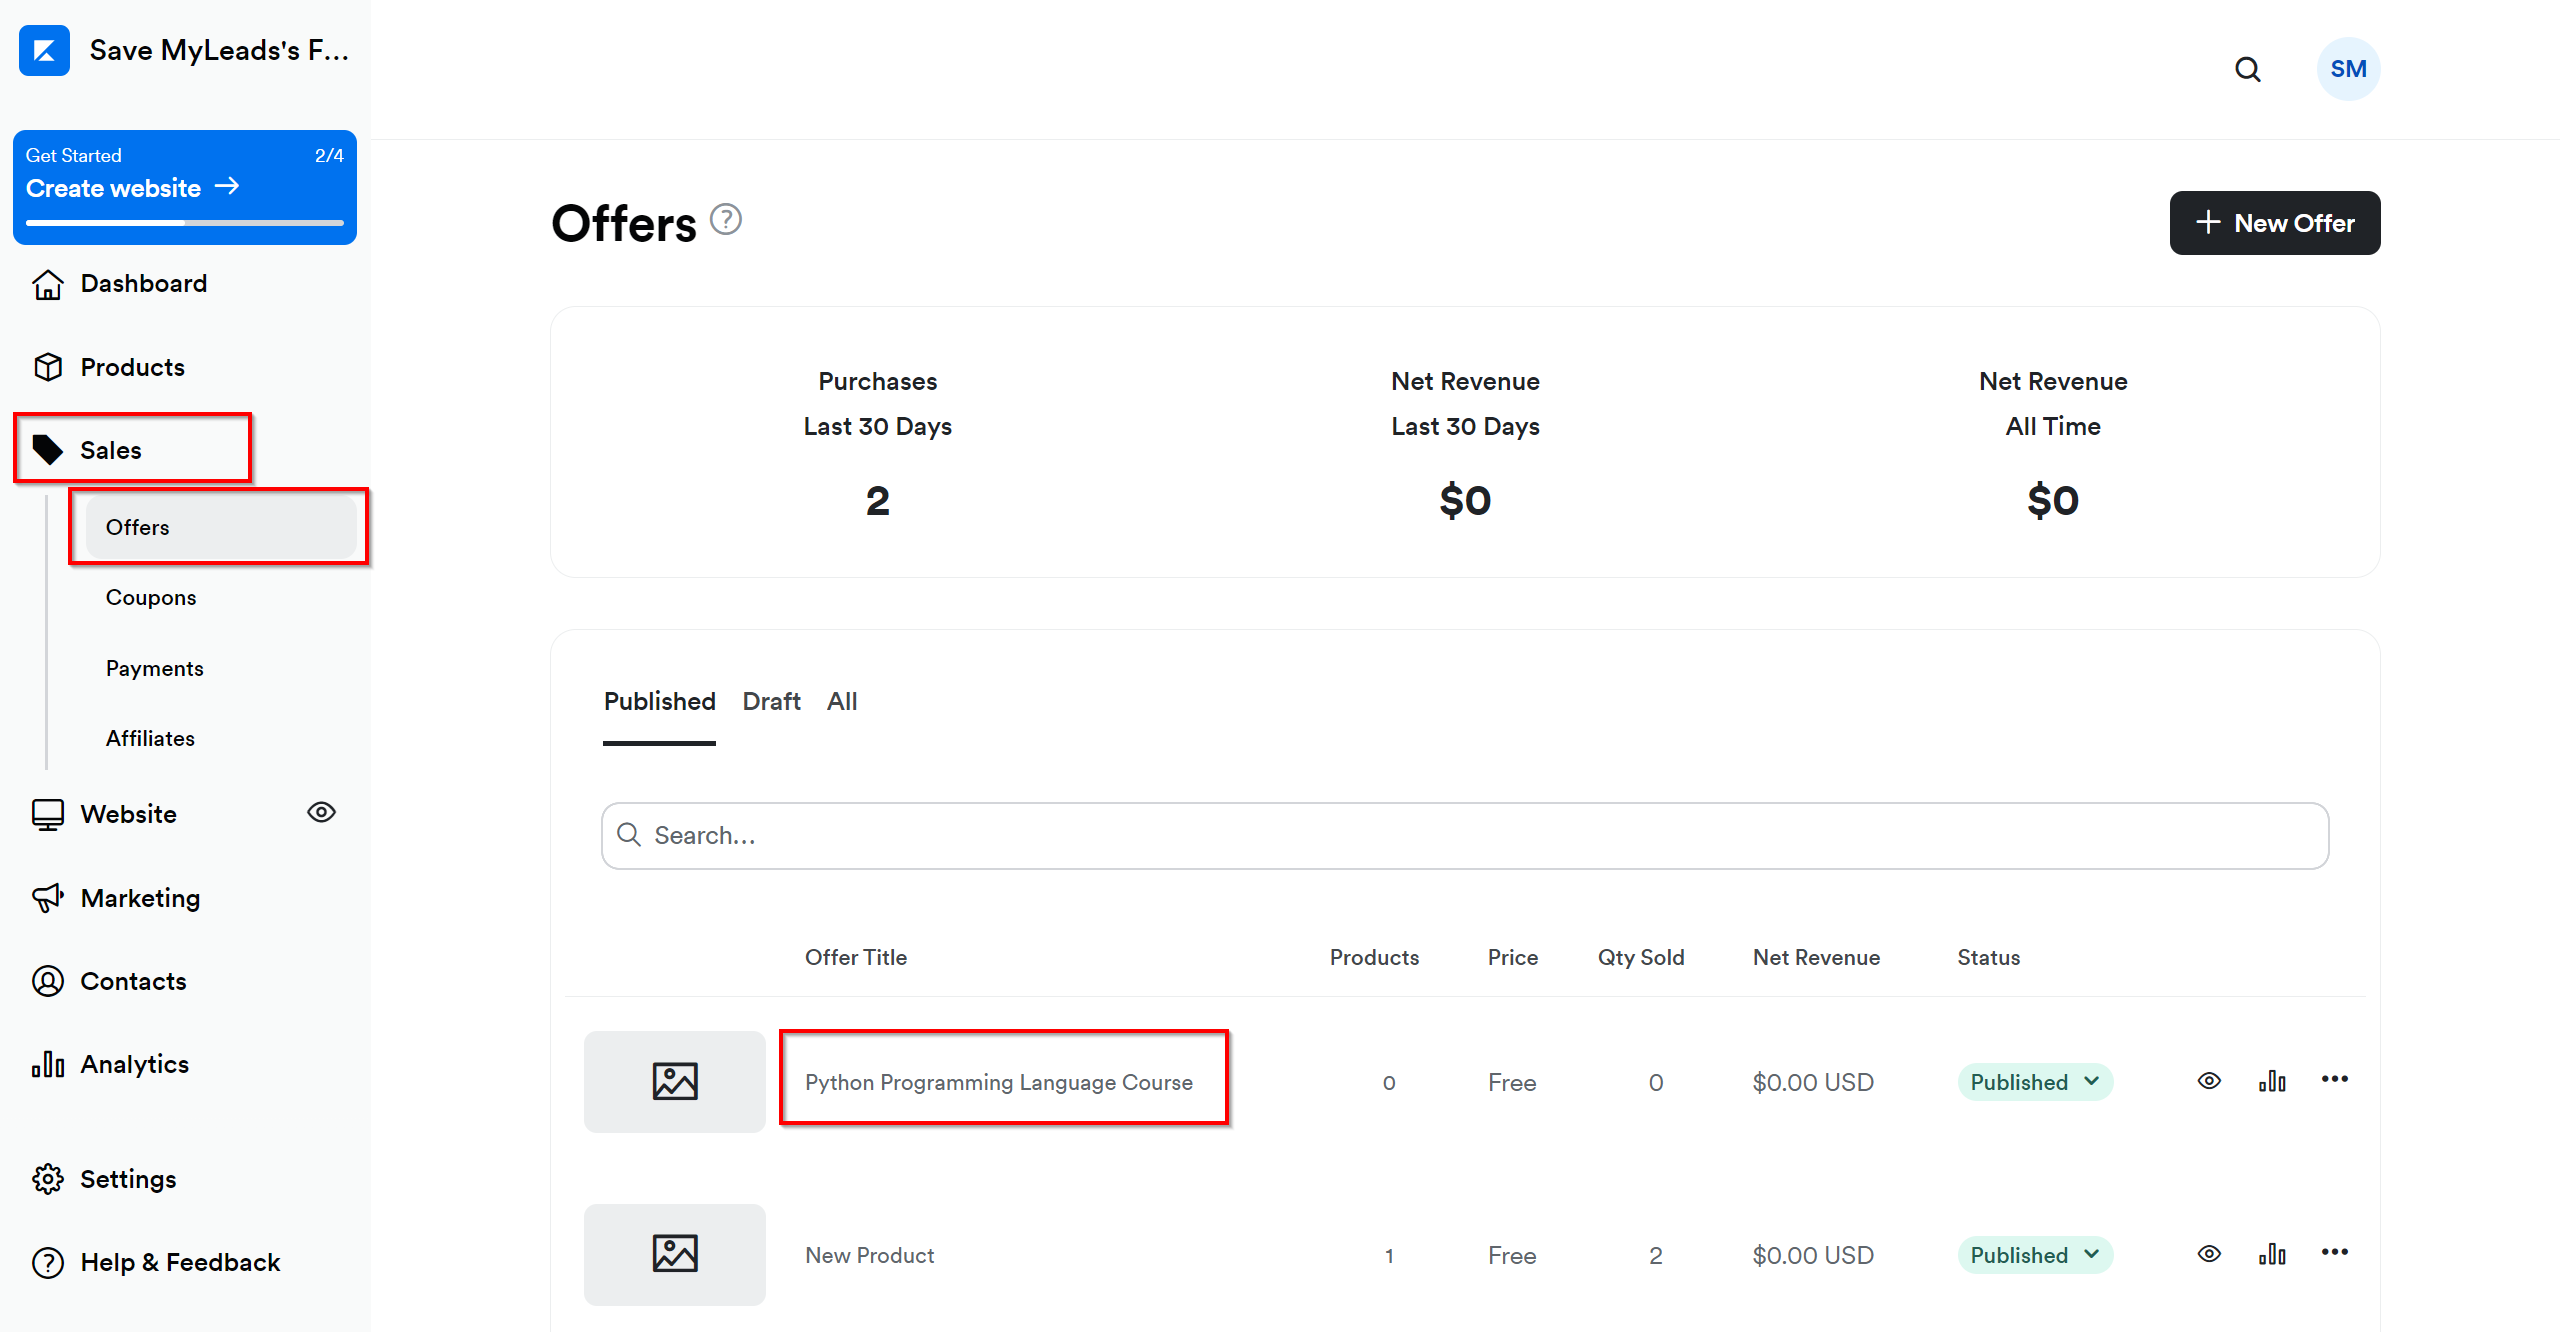Click the Python Programming Language Course title
Viewport: 2560px width, 1332px height.
(x=999, y=1080)
